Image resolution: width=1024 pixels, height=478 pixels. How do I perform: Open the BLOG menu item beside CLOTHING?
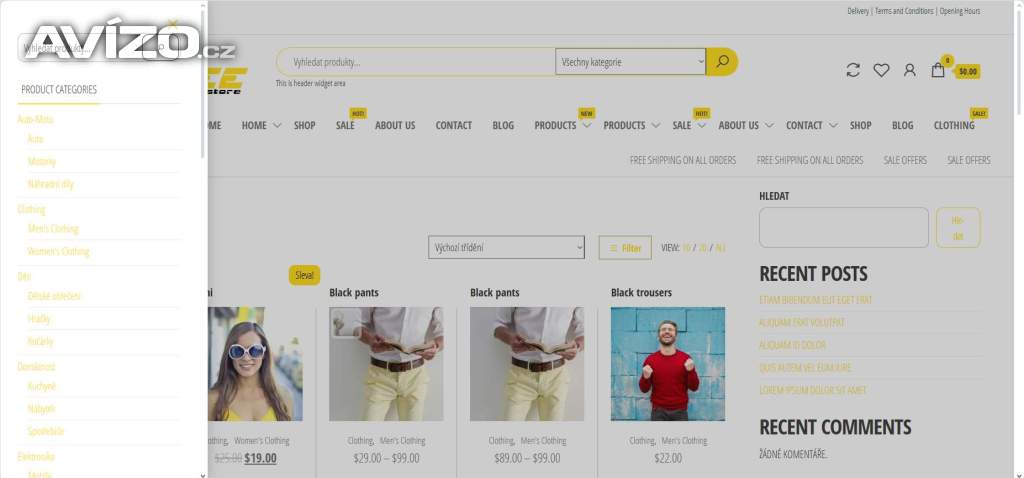(903, 125)
